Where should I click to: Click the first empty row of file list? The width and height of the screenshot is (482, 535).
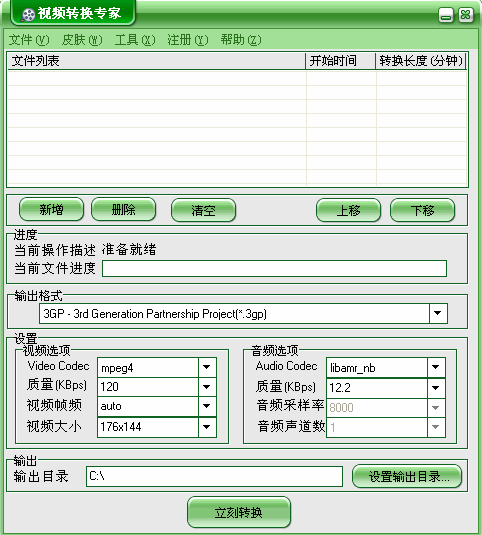[x=237, y=78]
